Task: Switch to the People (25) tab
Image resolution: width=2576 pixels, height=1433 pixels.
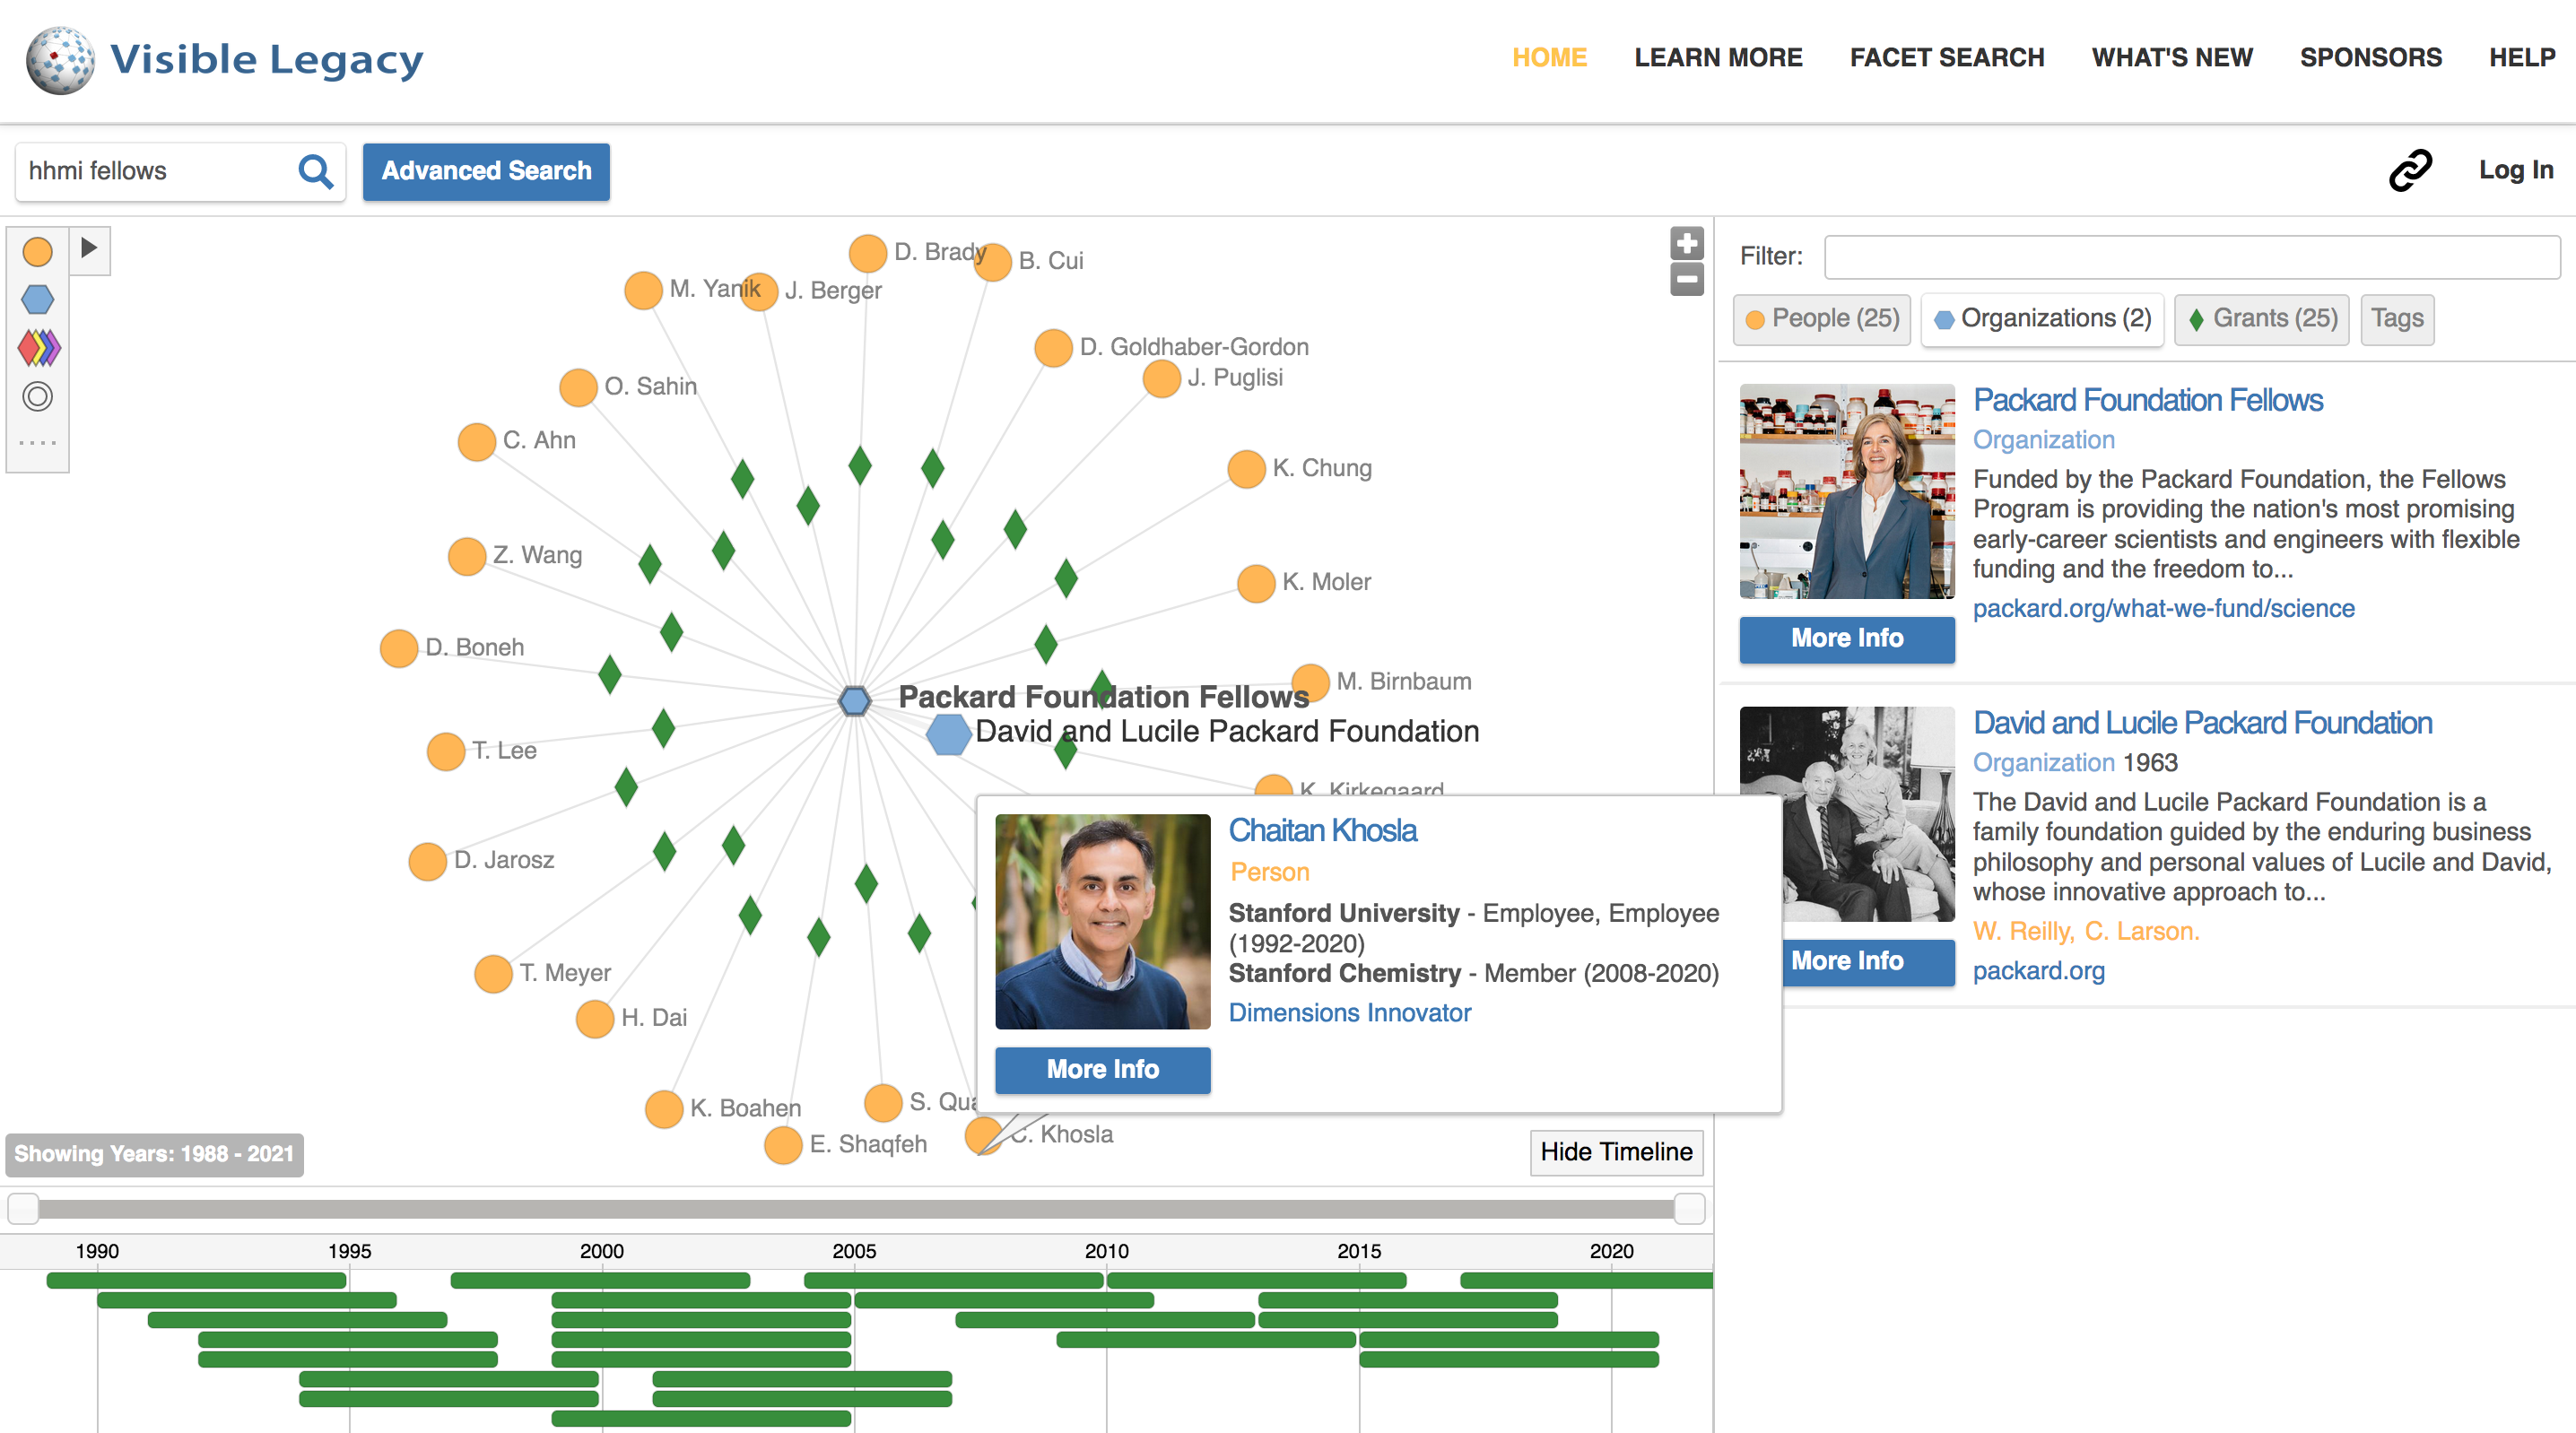Action: point(1822,319)
